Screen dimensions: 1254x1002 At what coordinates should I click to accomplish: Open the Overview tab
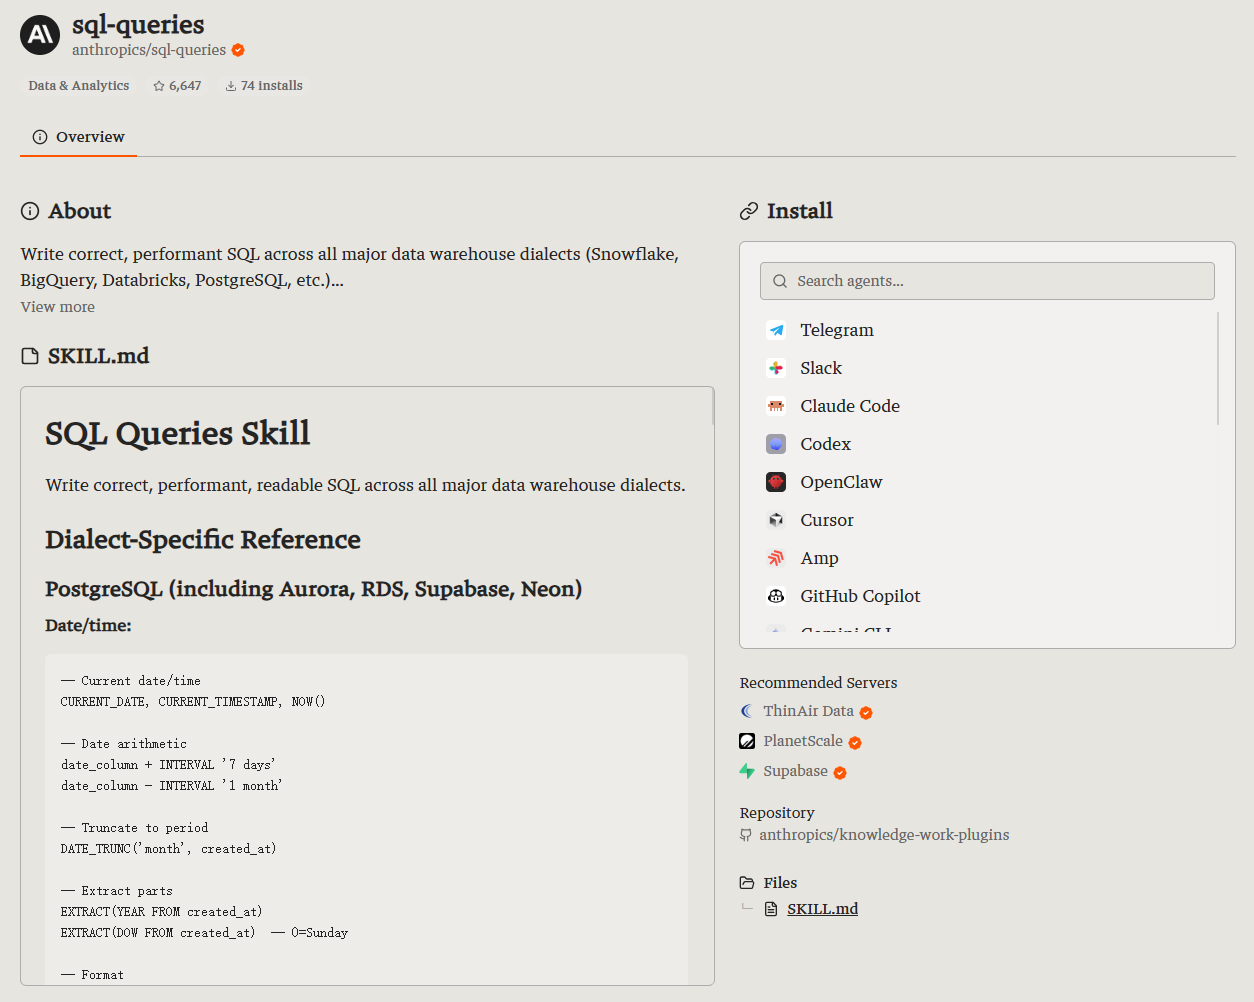pos(78,137)
